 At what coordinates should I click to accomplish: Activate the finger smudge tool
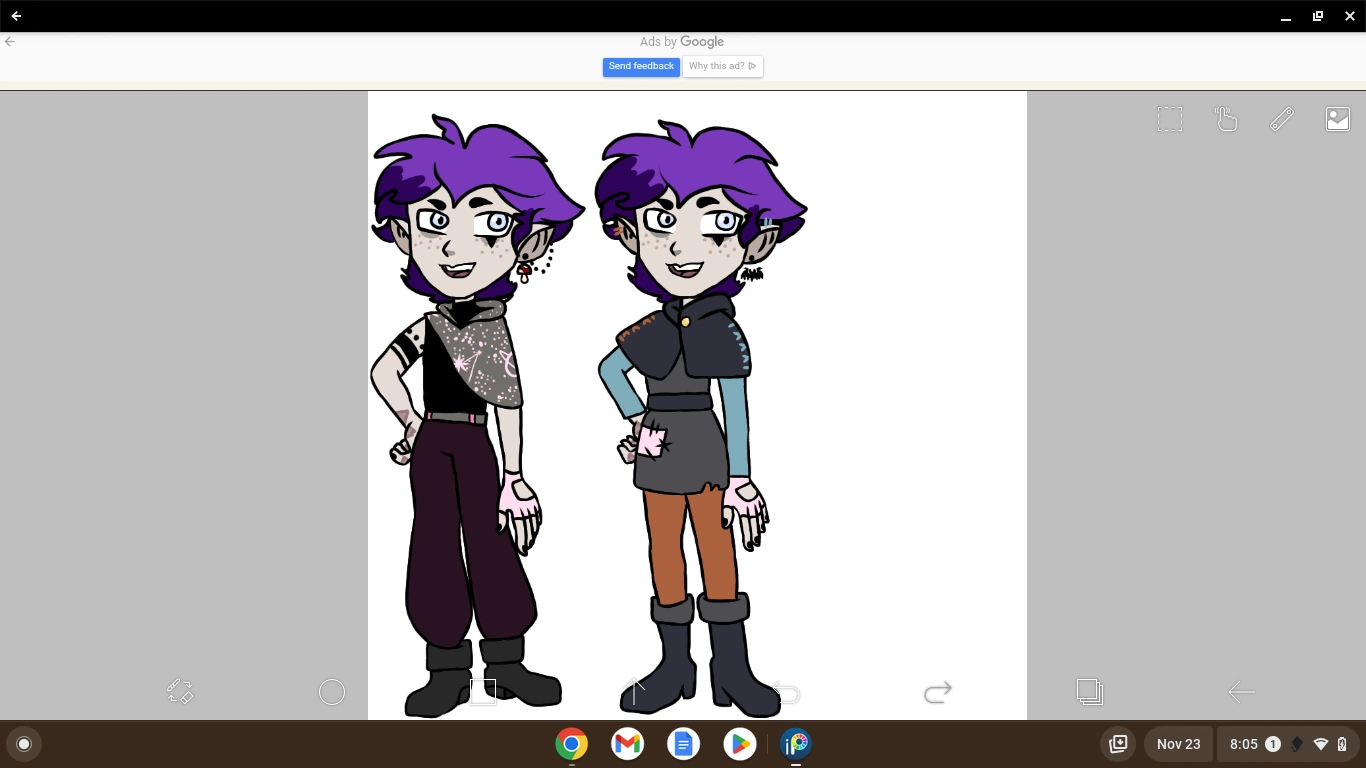(1226, 118)
